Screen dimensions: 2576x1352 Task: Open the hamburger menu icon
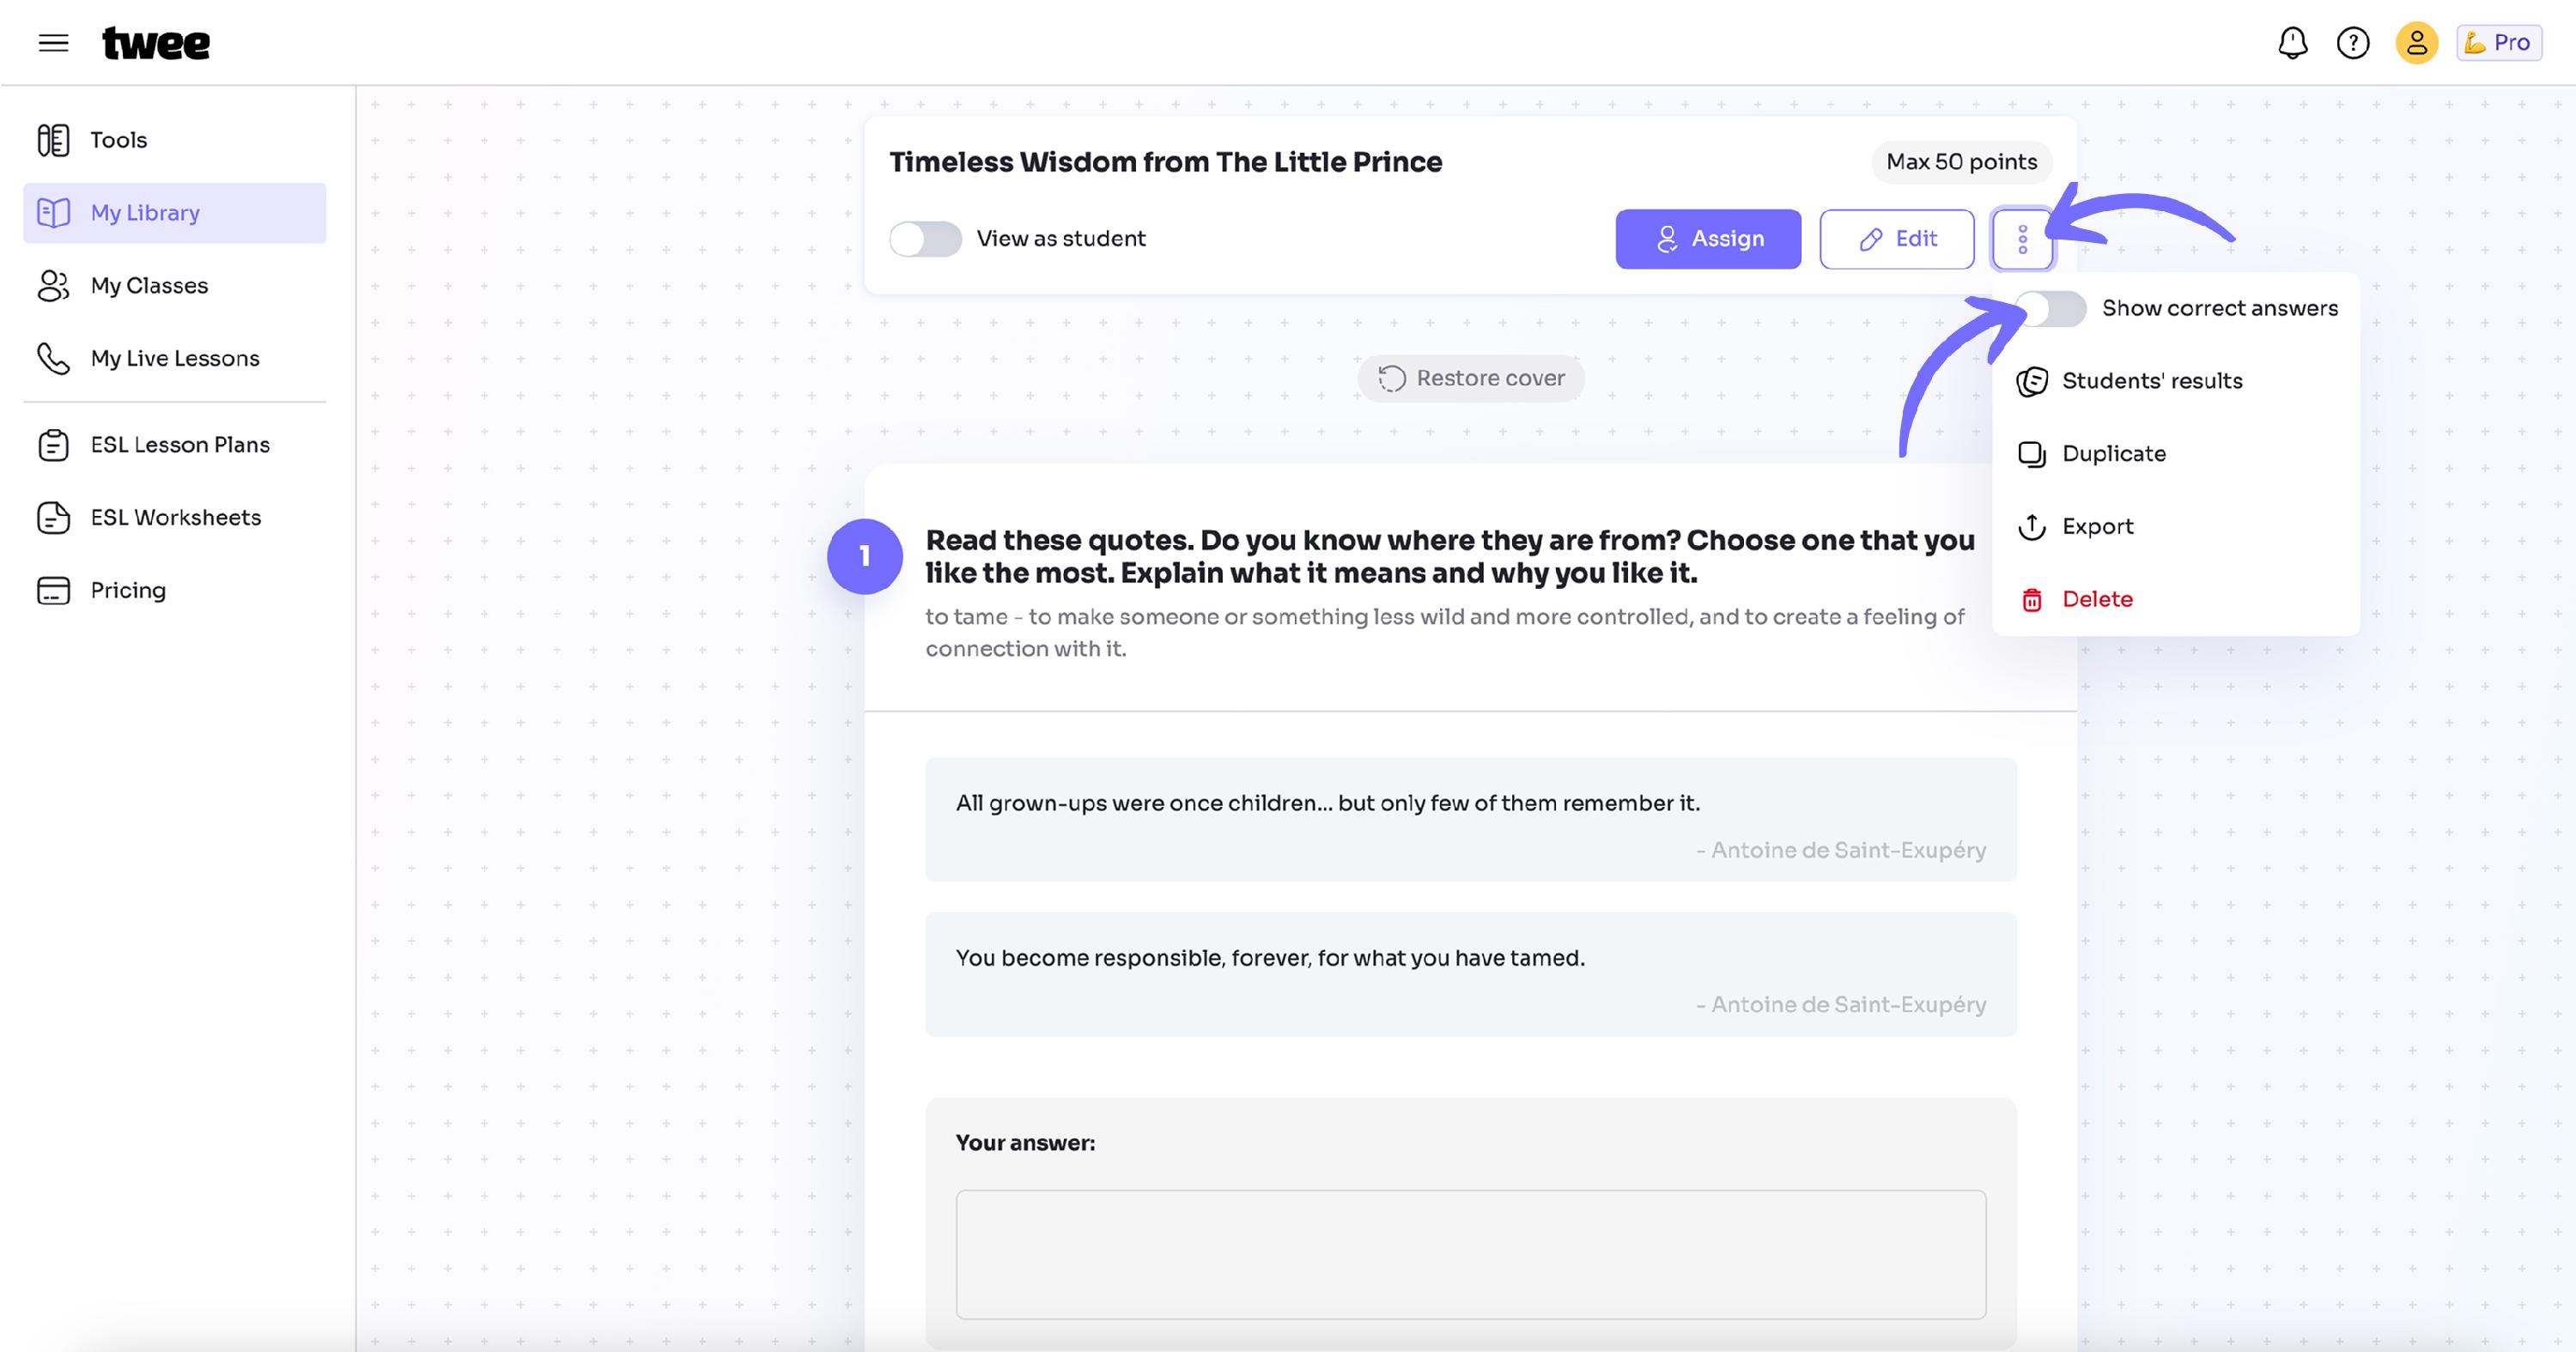pos(53,43)
